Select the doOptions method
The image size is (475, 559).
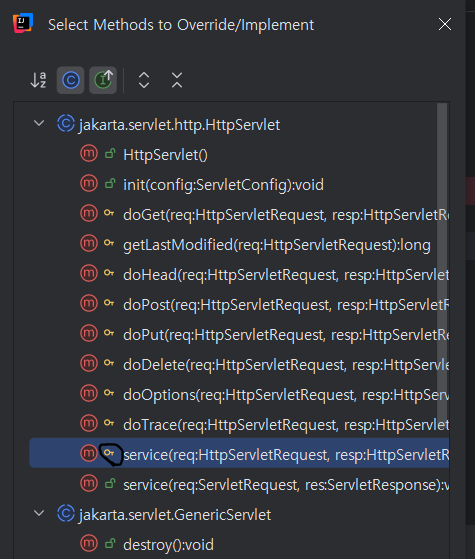tap(231, 394)
